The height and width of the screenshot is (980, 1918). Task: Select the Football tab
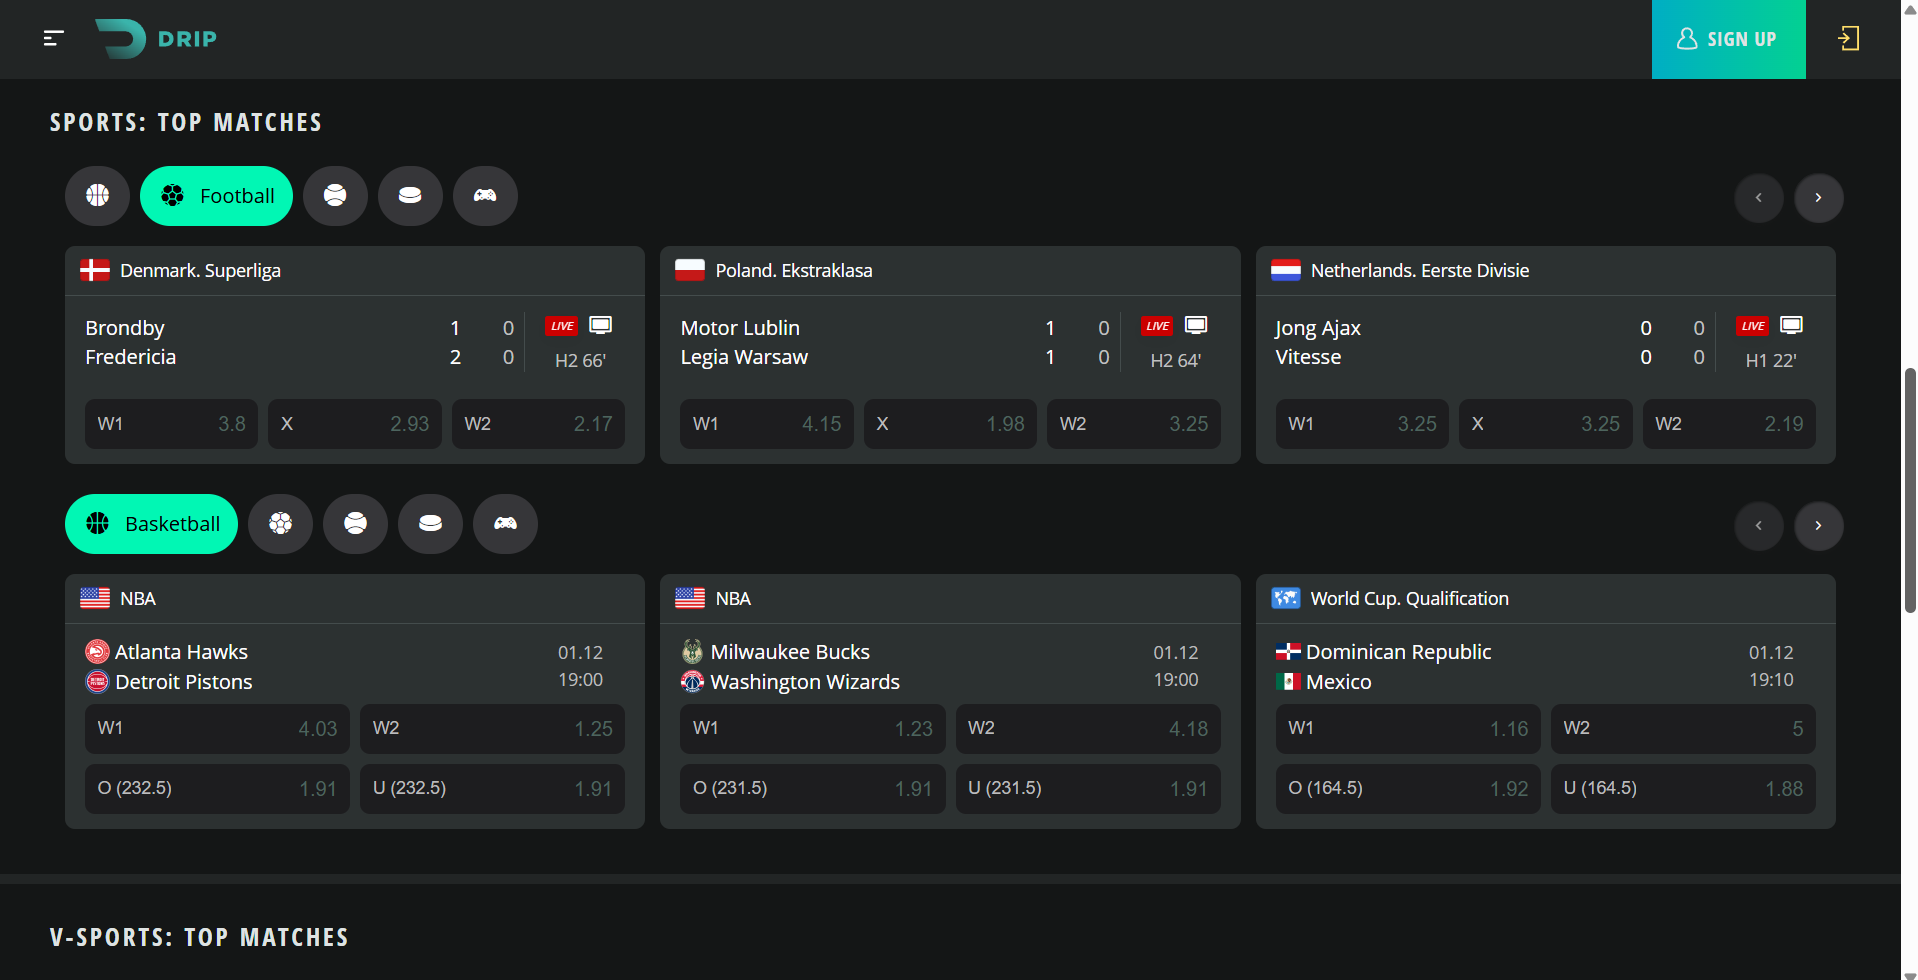click(x=216, y=196)
